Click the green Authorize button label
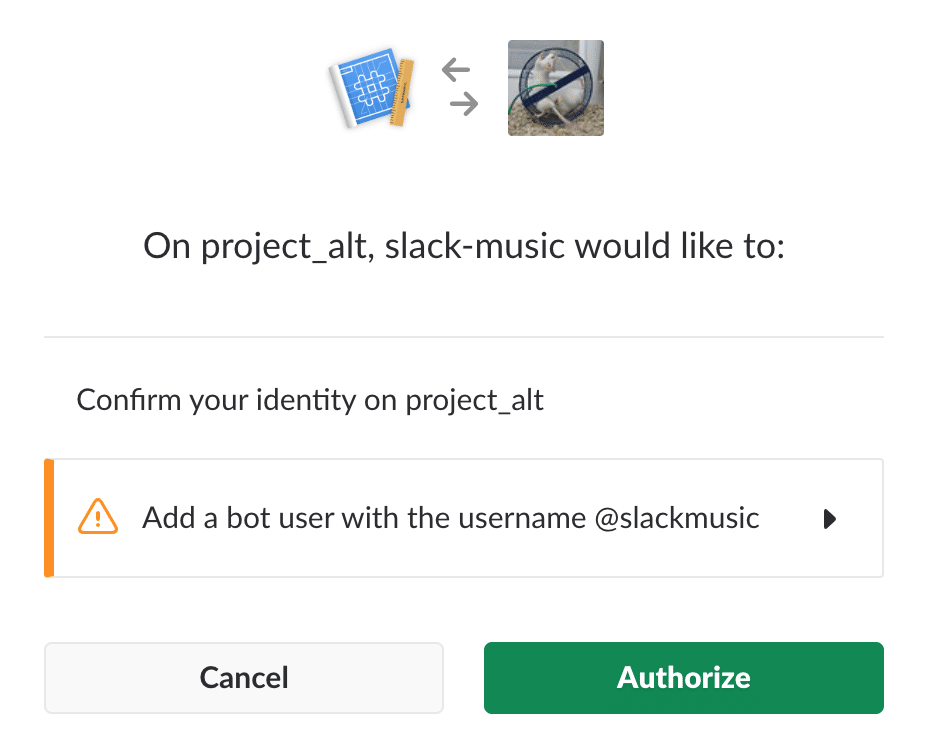Image resolution: width=932 pixels, height=752 pixels. pyautogui.click(x=684, y=678)
